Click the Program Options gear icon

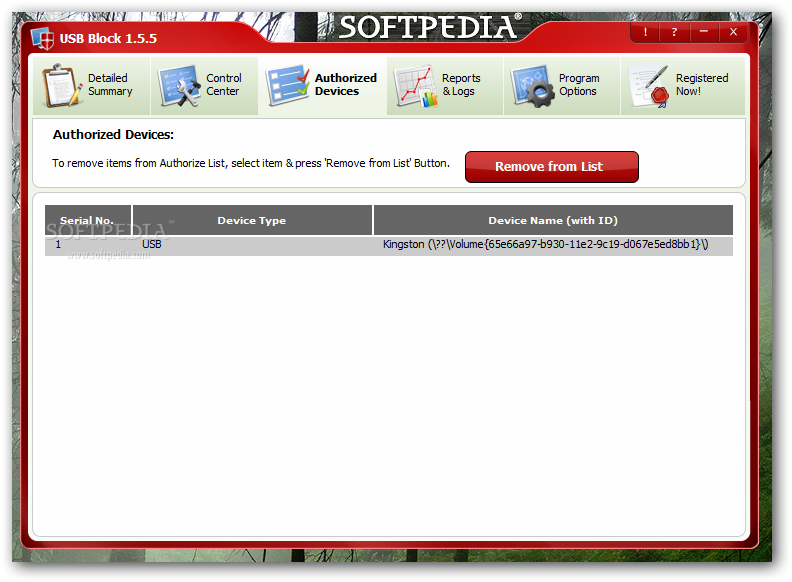click(532, 85)
